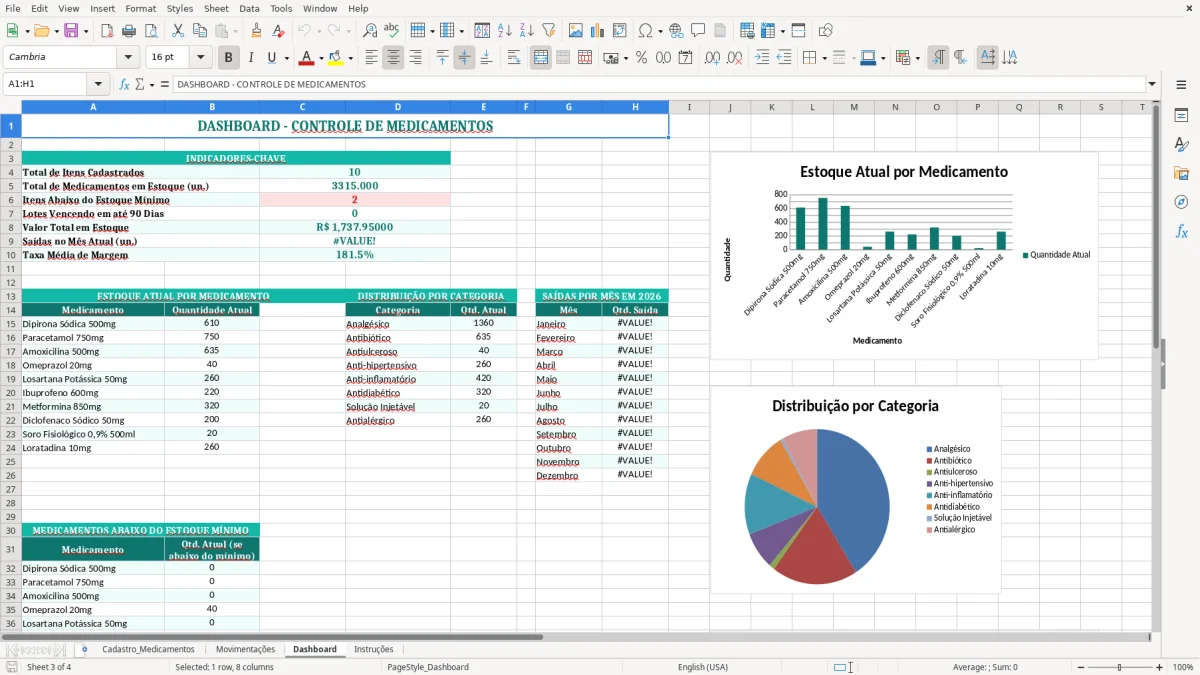Insert a pivot table
The width and height of the screenshot is (1200, 675).
[x=620, y=31]
